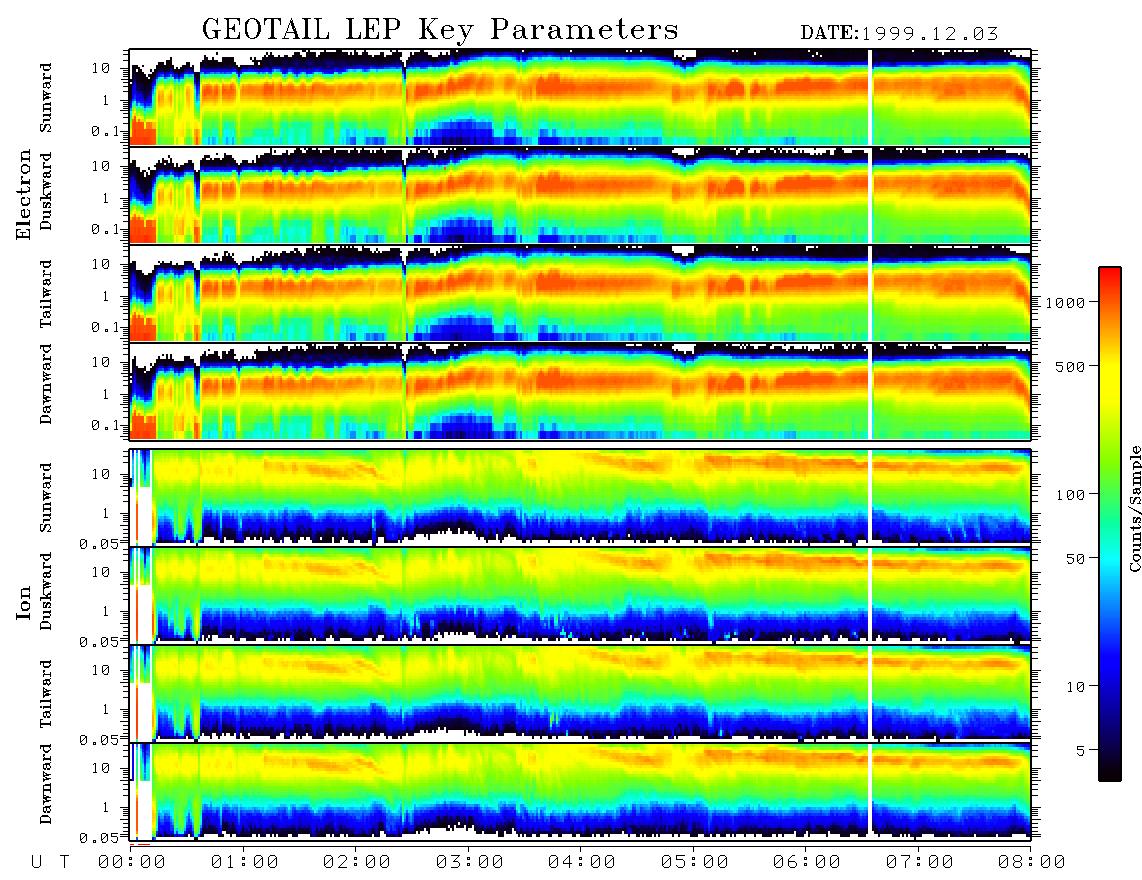1142x880 pixels.
Task: Select the Electron Sunward spectrogram panel
Action: (580, 97)
